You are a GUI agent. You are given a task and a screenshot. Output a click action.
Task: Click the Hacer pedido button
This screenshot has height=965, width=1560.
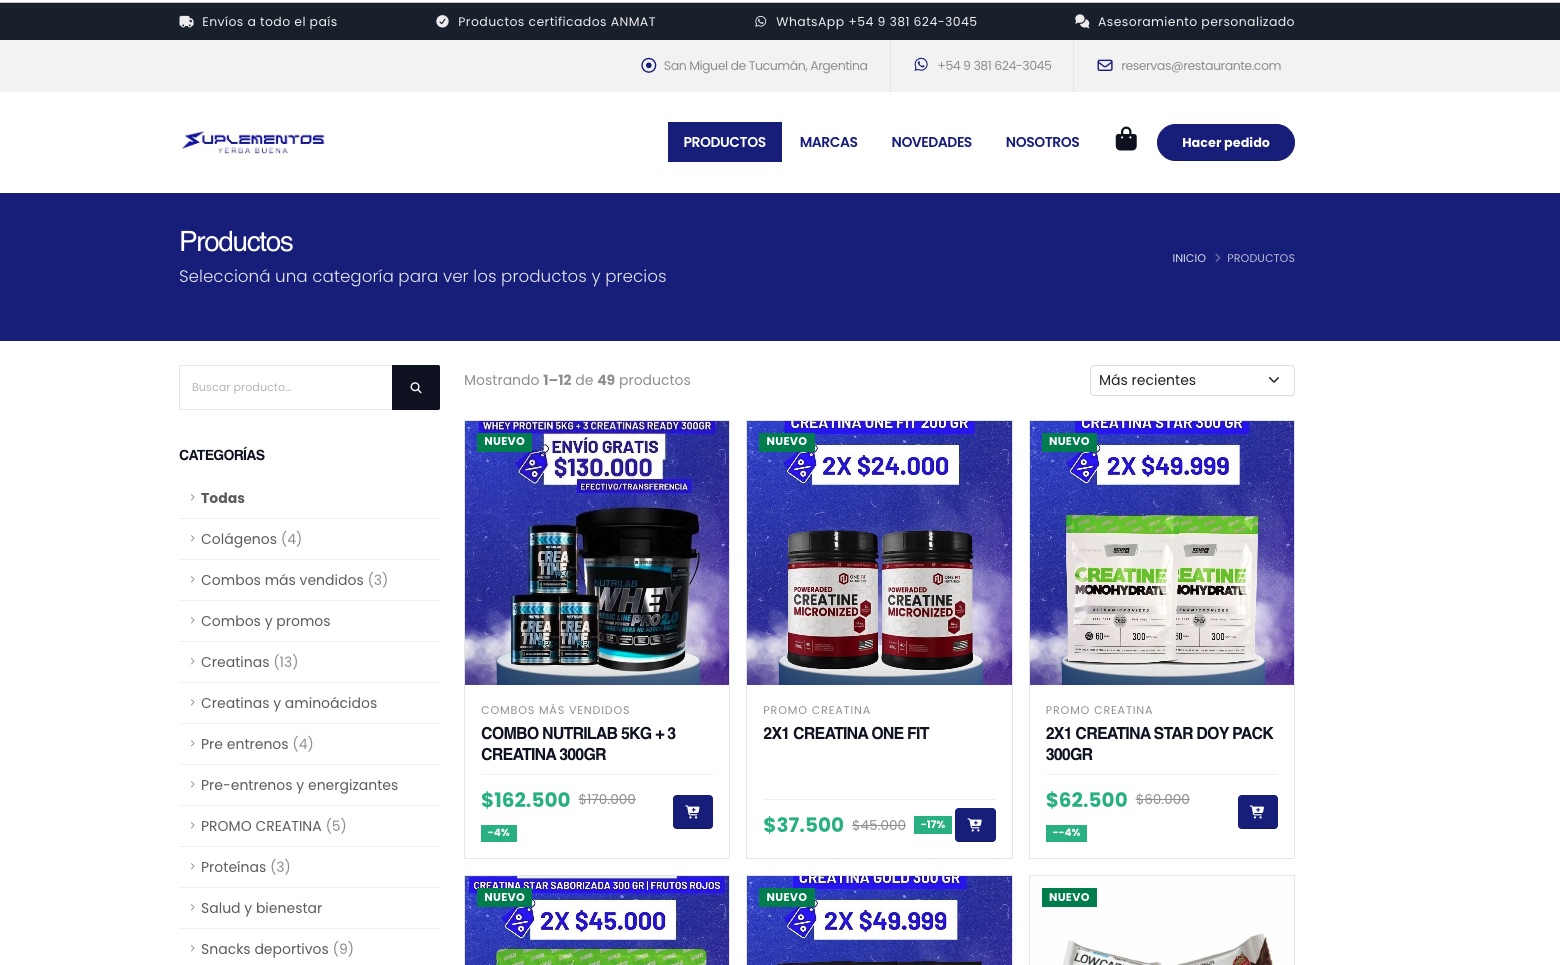tap(1226, 142)
